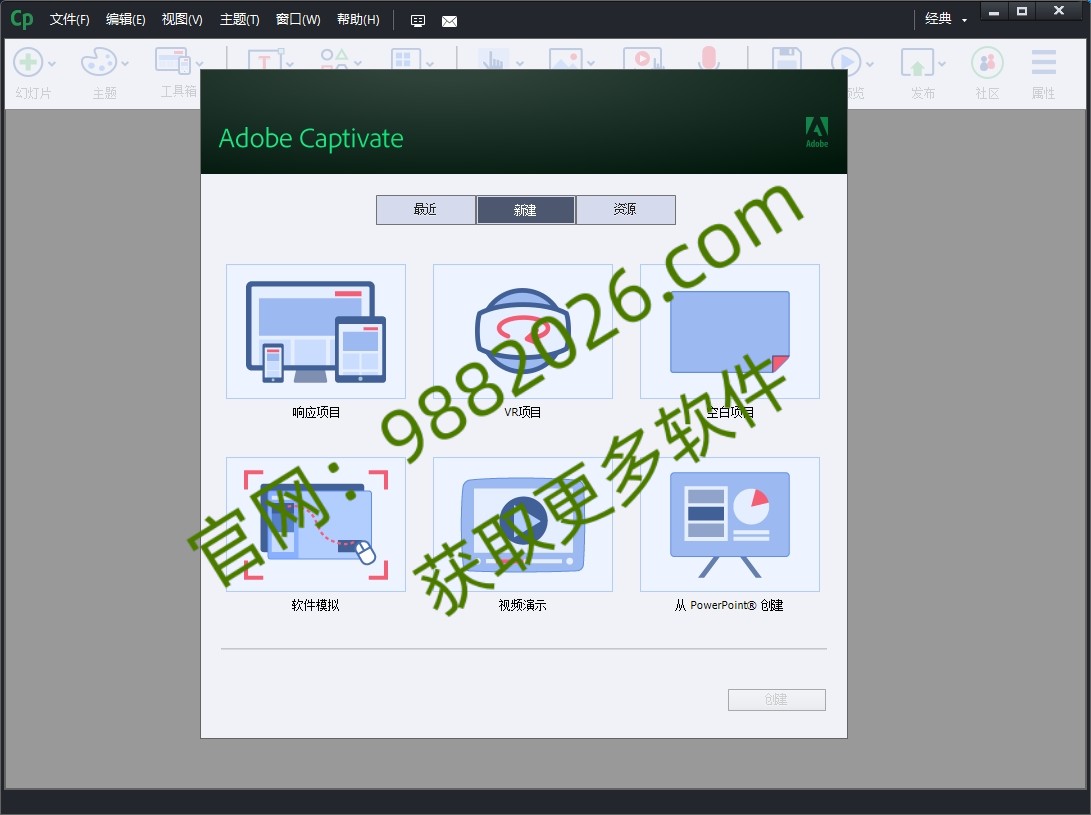
Task: Select the 视频演示 video demo thumbnail
Action: tap(523, 524)
